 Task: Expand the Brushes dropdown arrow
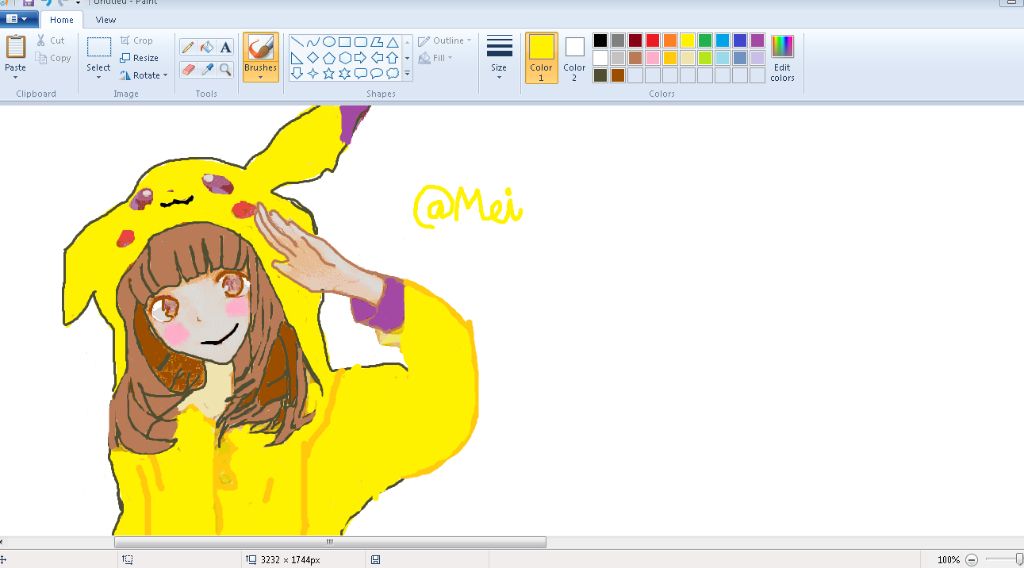[x=261, y=78]
